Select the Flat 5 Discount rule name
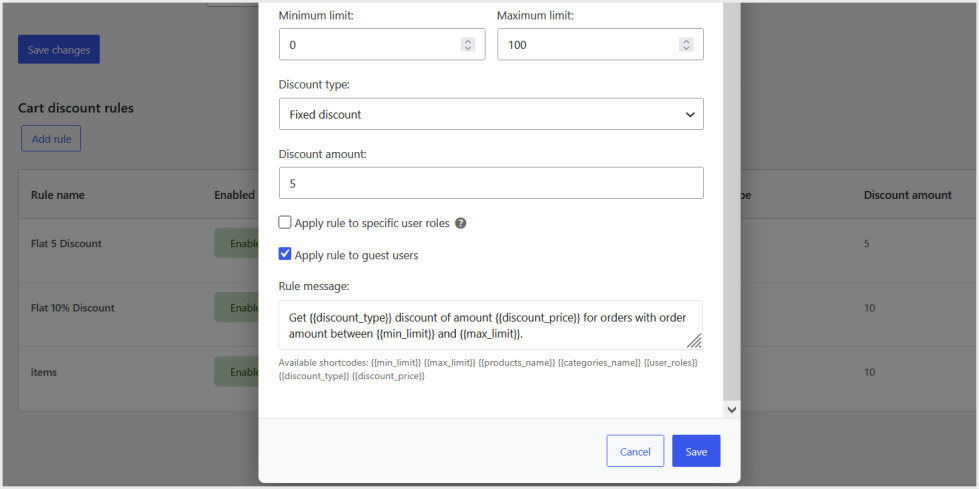This screenshot has height=489, width=979. [x=66, y=244]
